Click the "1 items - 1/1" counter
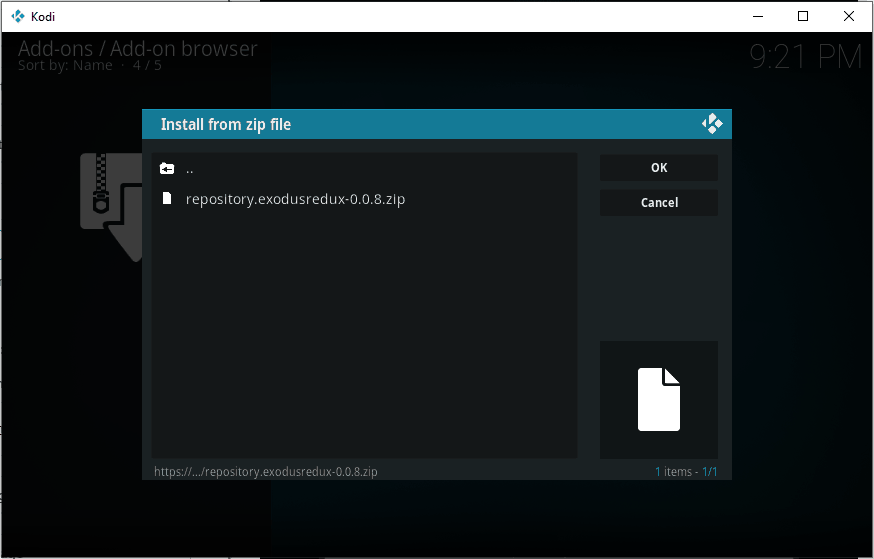 686,471
